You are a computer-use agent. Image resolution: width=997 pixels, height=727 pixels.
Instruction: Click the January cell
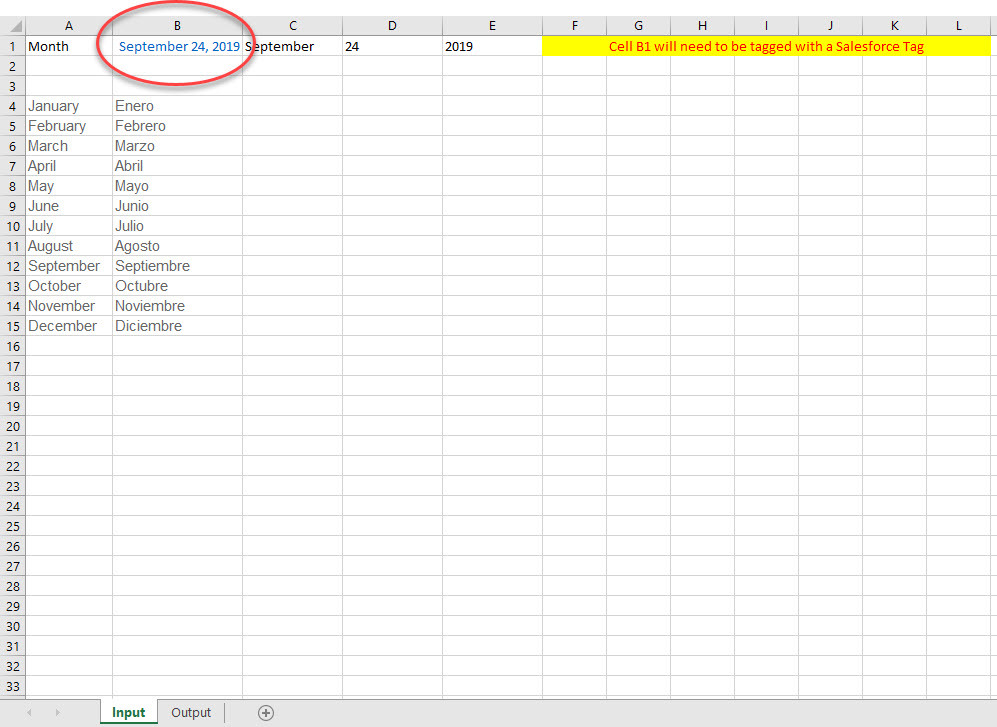[x=69, y=106]
